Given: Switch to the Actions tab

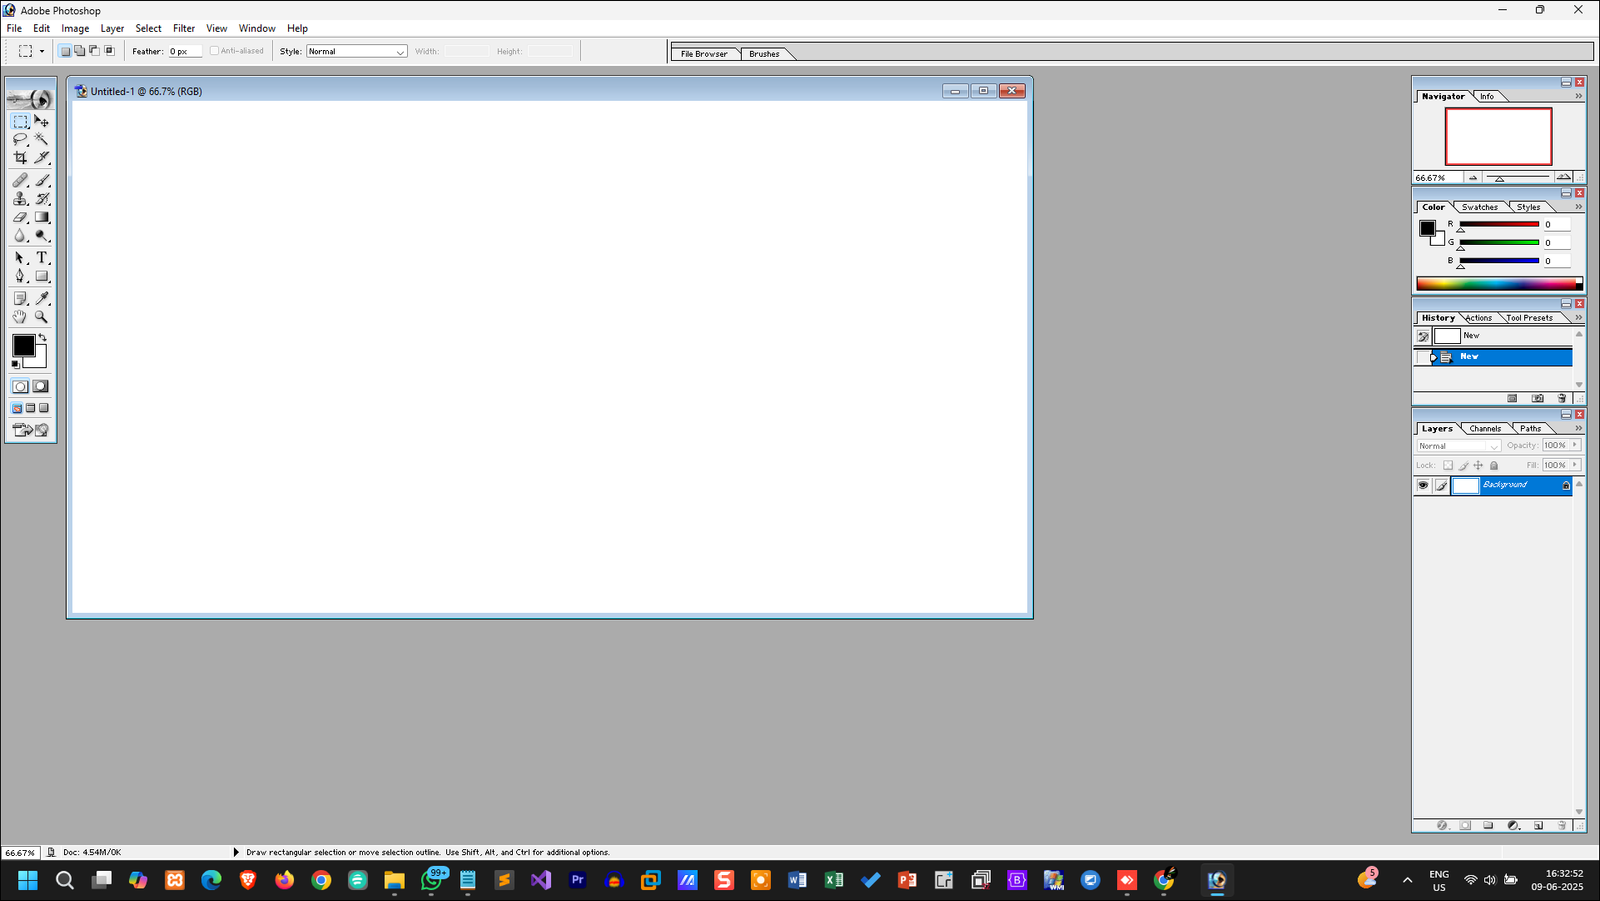Looking at the screenshot, I should click(x=1479, y=318).
